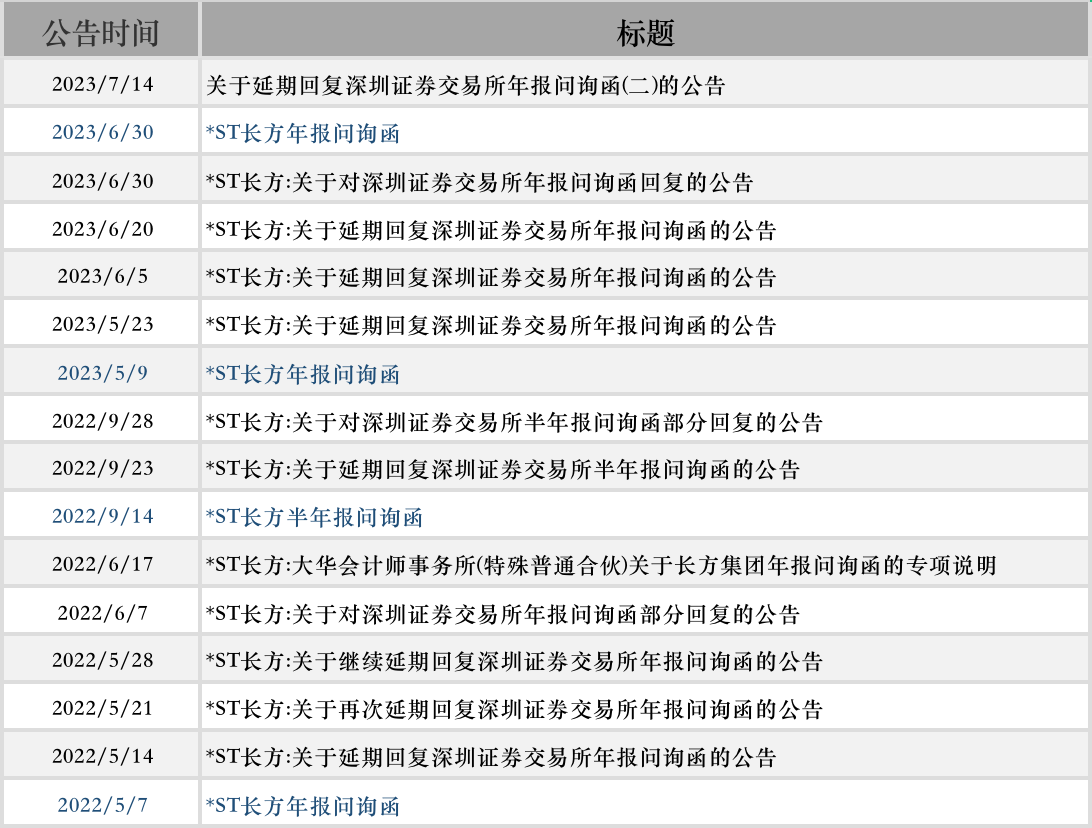Open 关于延期回复深圳证券交易所半年报问询函的公告 title

pyautogui.click(x=502, y=469)
